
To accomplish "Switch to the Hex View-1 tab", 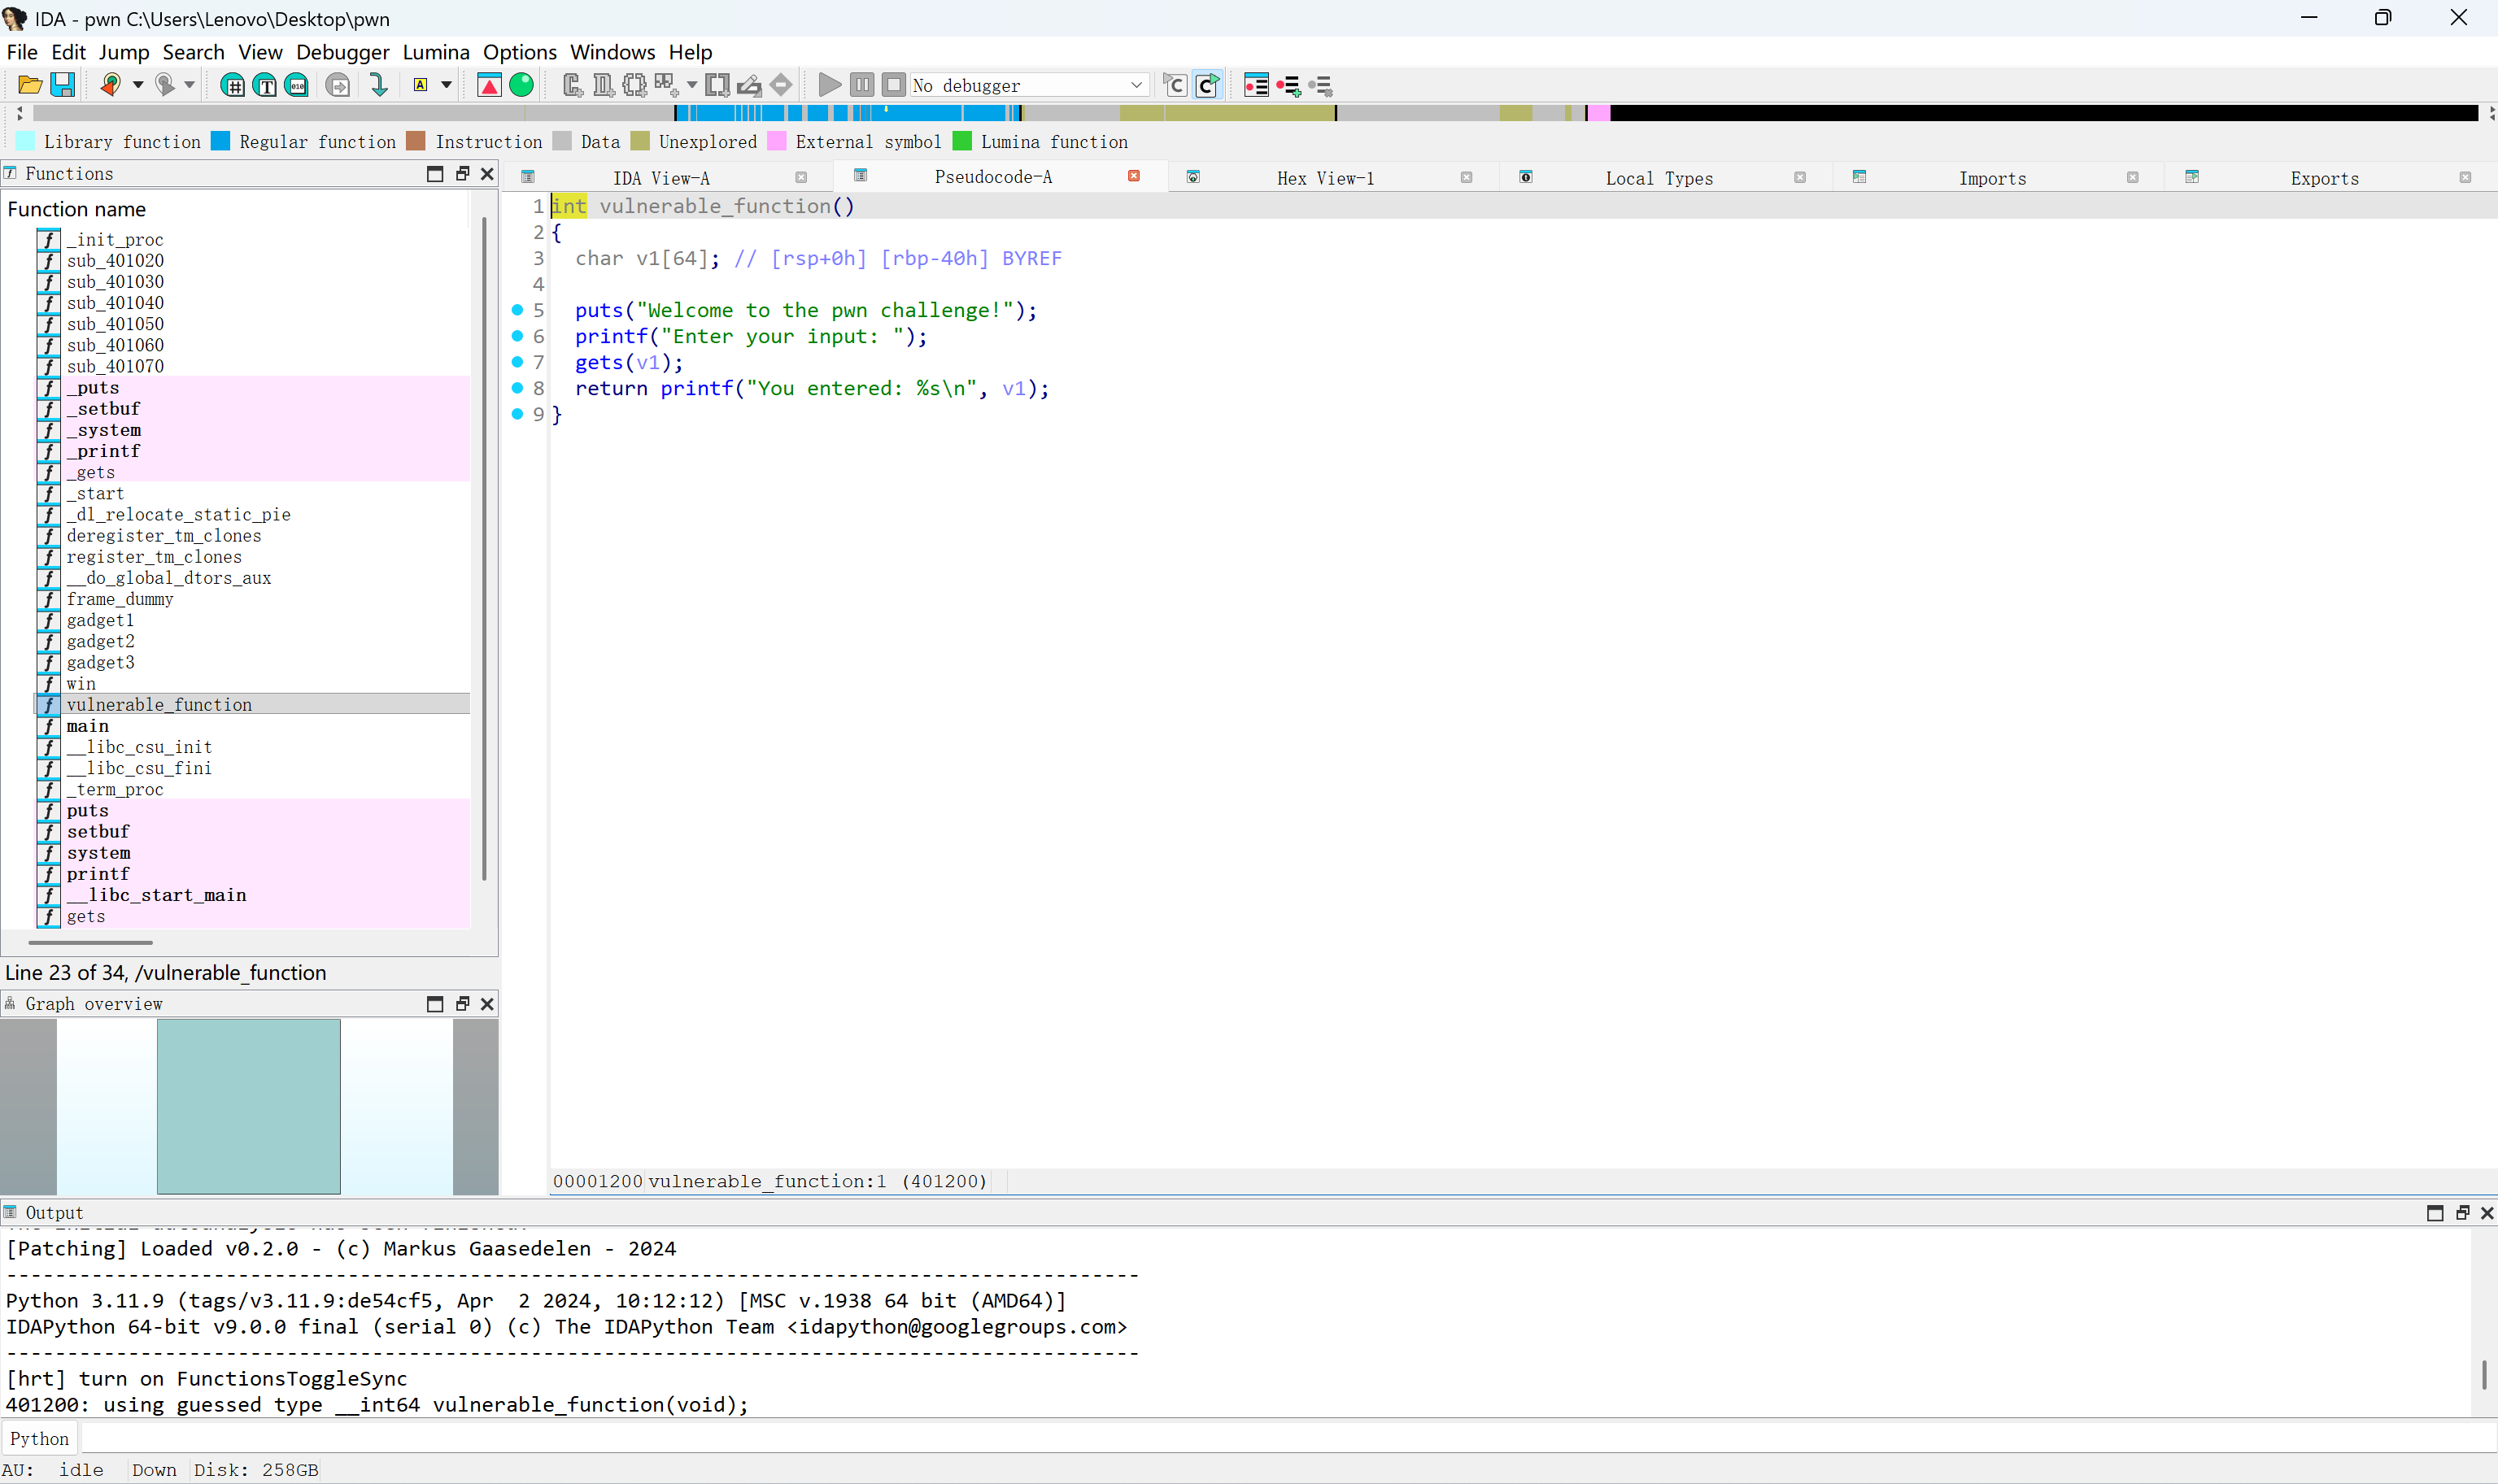I will click(1325, 178).
